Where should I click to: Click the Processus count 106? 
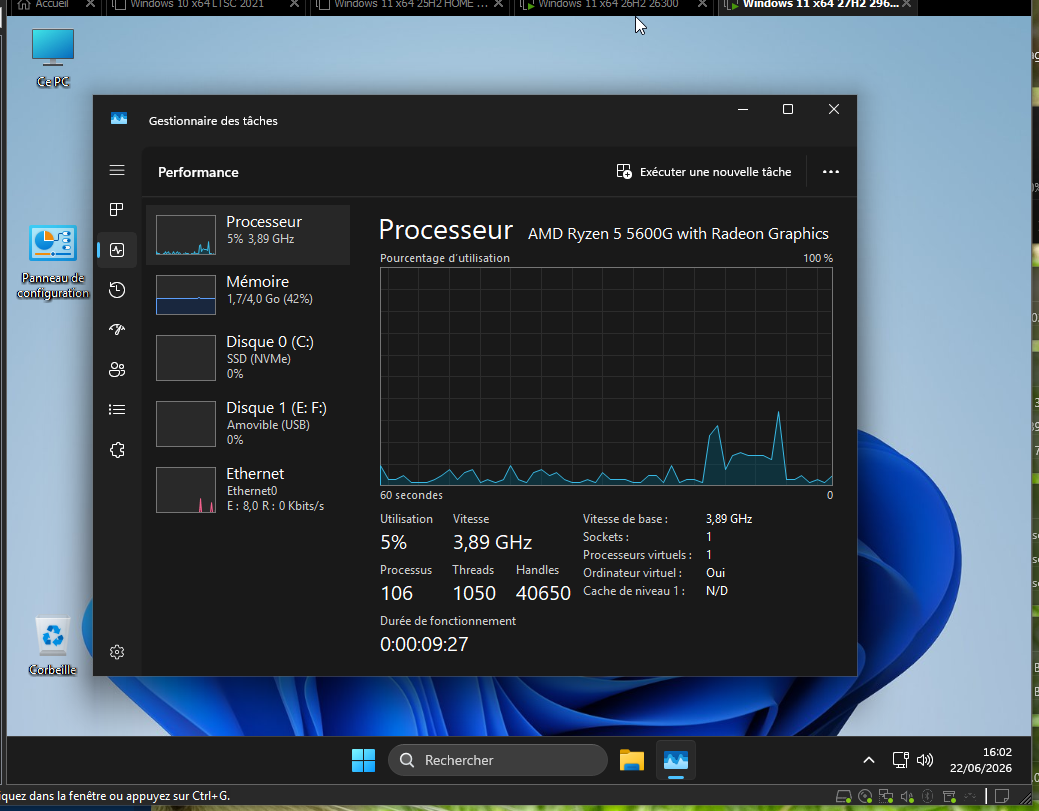[397, 593]
